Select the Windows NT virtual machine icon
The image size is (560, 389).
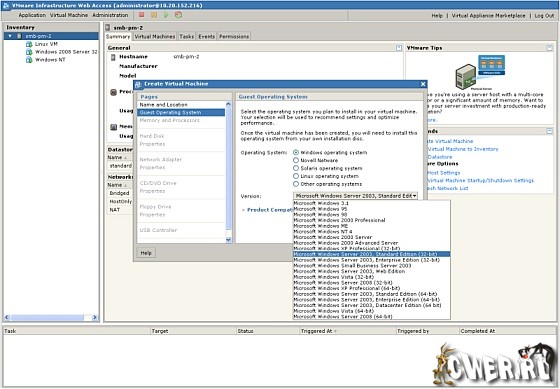click(29, 60)
